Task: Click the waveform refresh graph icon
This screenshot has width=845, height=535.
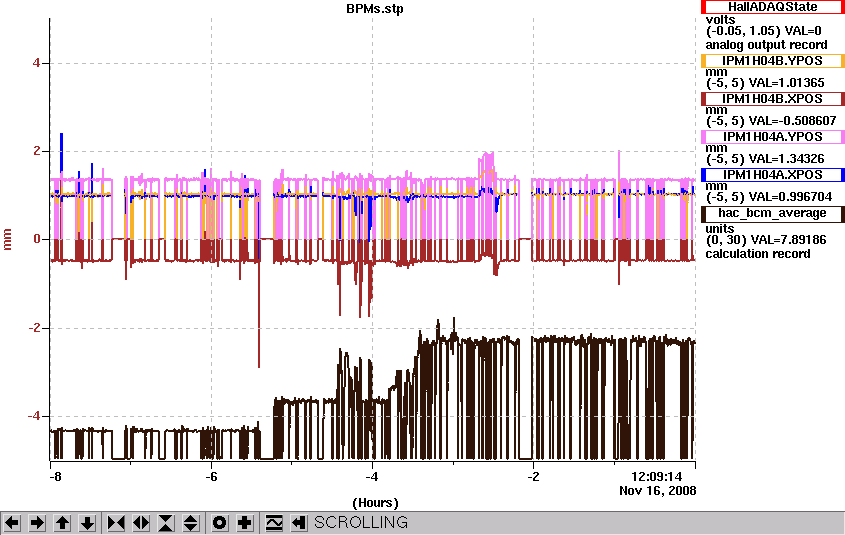Action: [x=274, y=523]
